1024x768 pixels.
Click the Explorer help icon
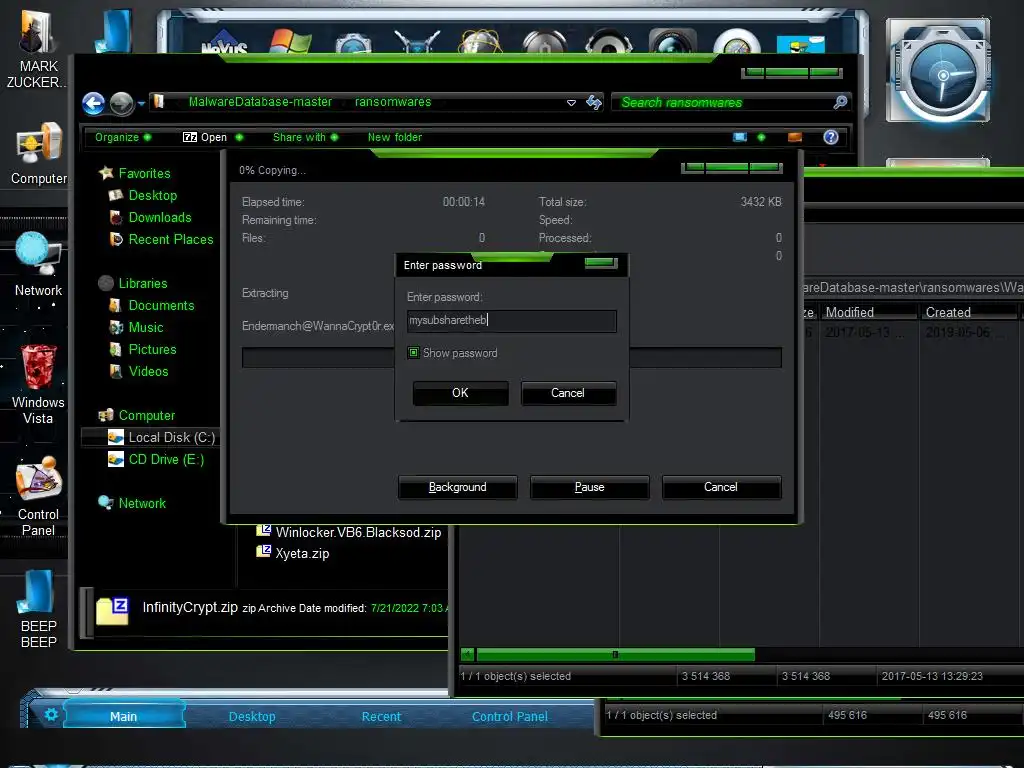click(831, 137)
